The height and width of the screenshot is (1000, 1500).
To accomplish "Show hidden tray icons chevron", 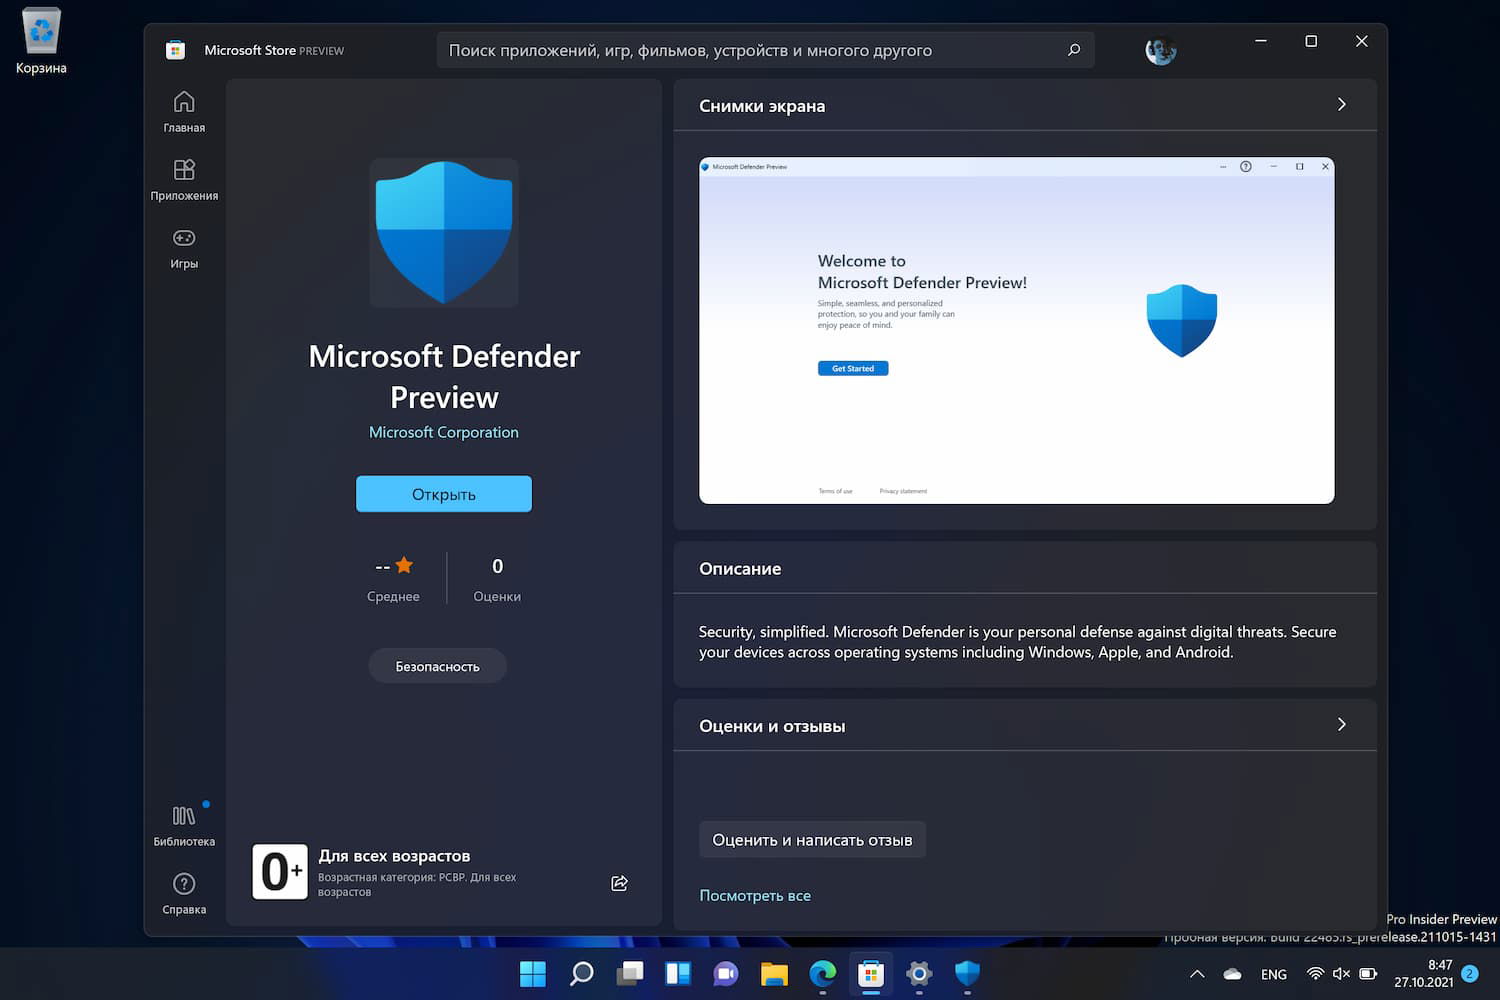I will (1197, 974).
